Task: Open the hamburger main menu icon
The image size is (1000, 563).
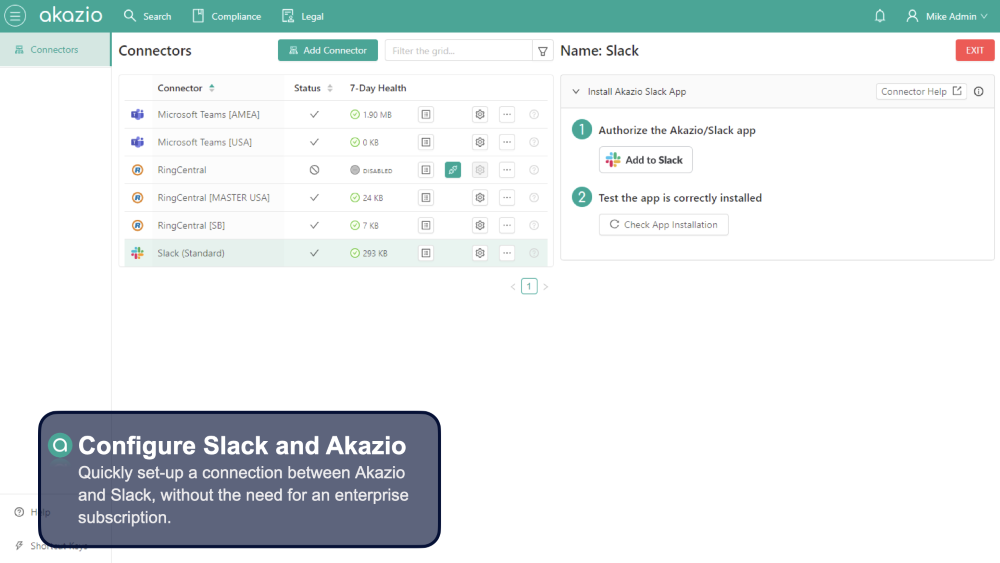Action: pos(15,15)
